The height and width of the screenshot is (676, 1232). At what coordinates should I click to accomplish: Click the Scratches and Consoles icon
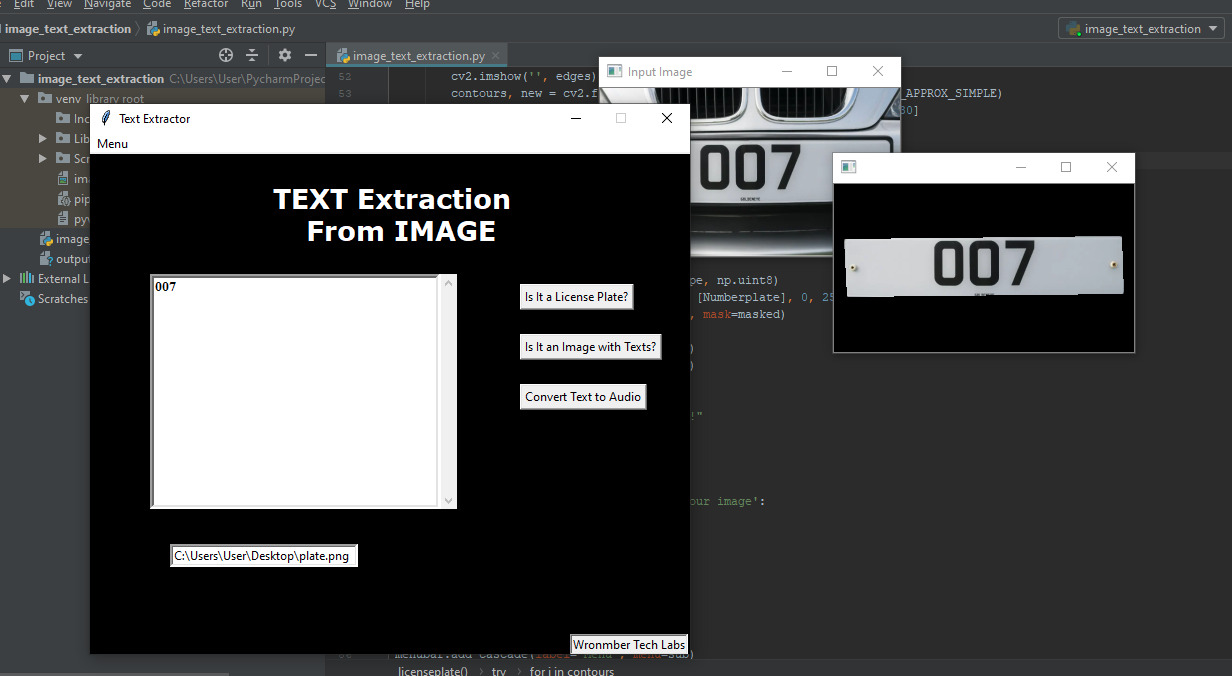pos(29,299)
